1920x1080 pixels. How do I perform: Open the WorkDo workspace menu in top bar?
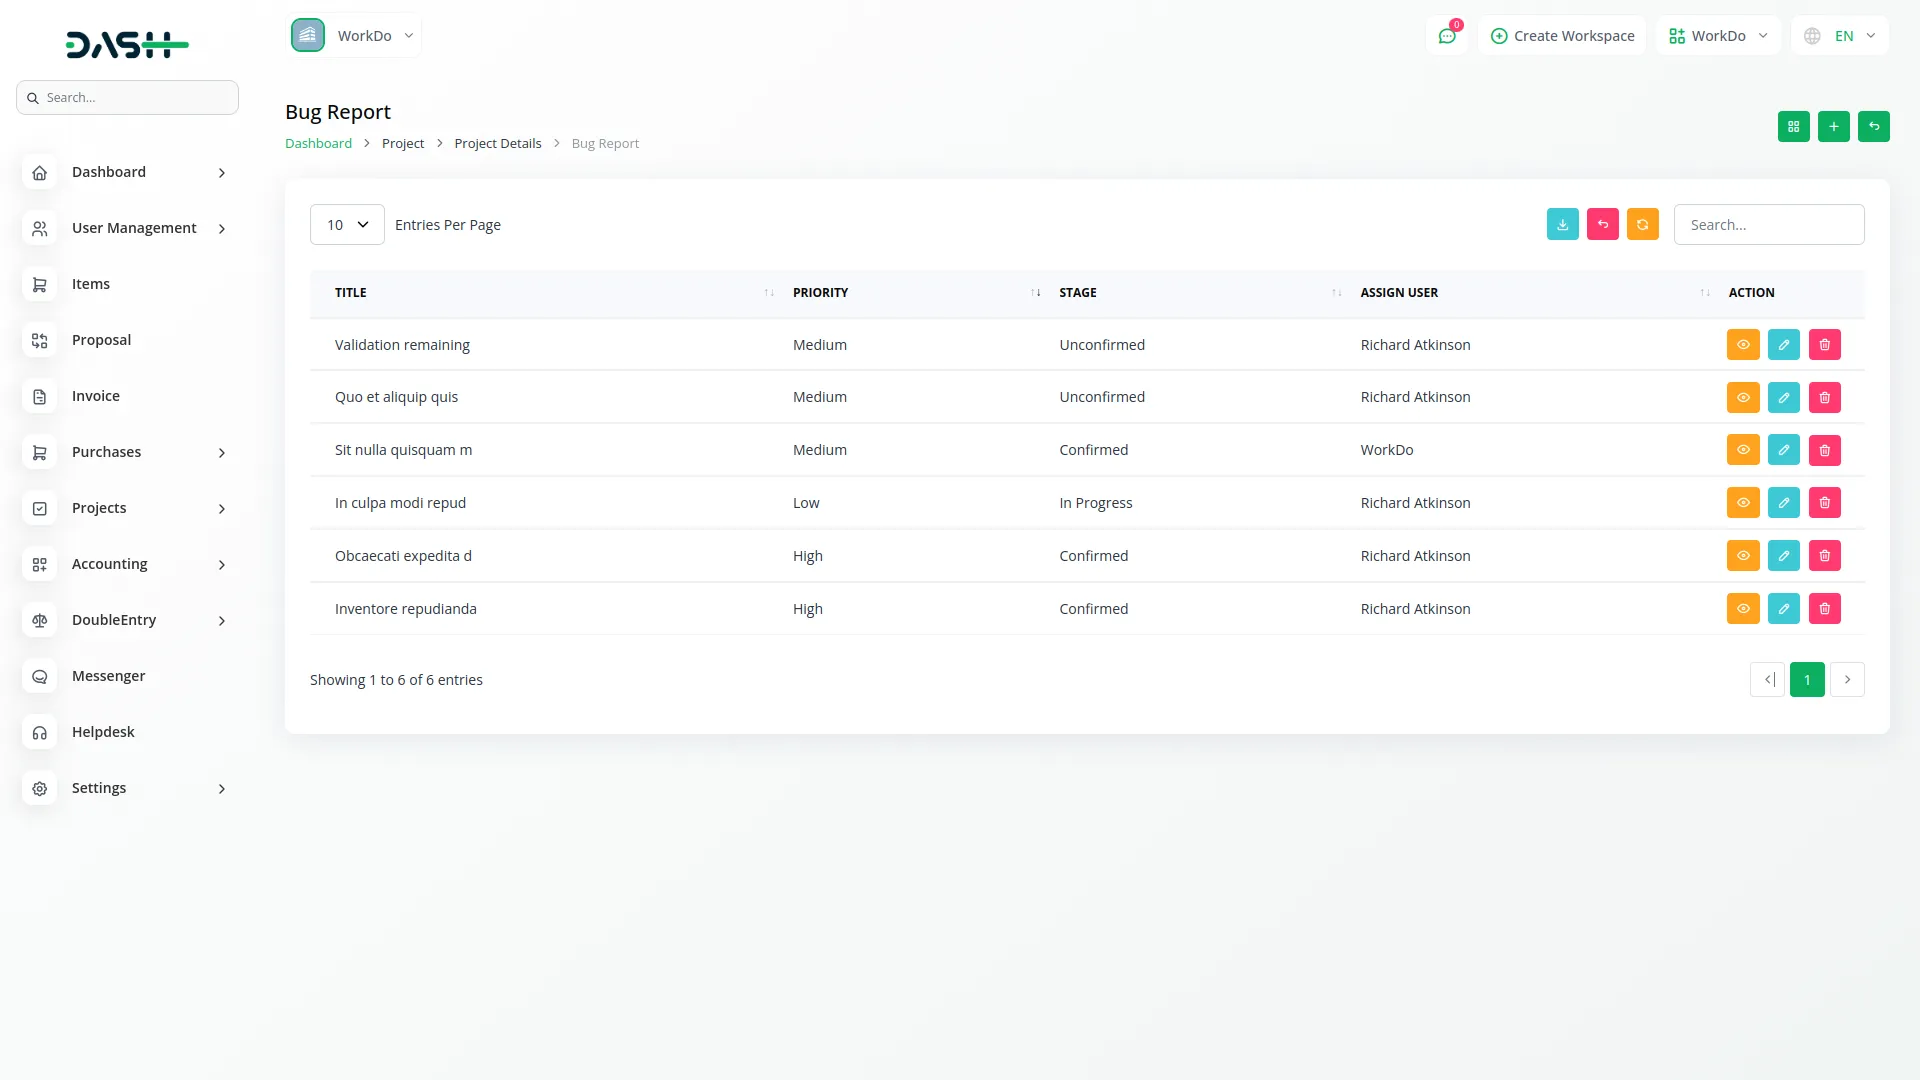1718,35
